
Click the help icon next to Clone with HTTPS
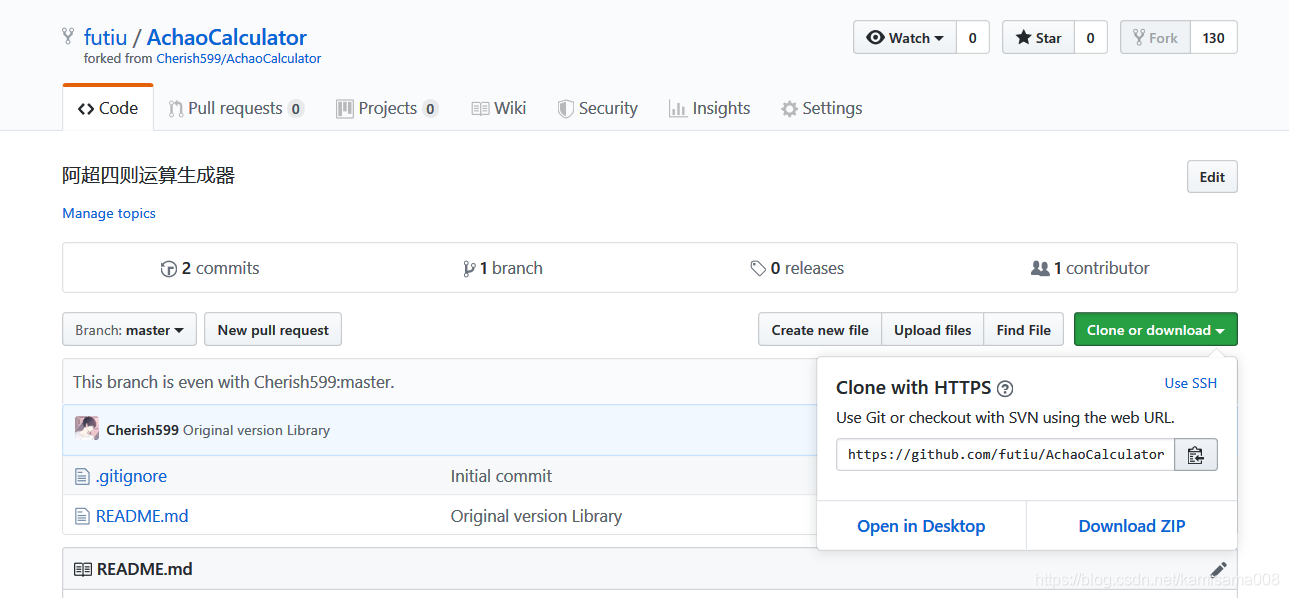click(1005, 388)
